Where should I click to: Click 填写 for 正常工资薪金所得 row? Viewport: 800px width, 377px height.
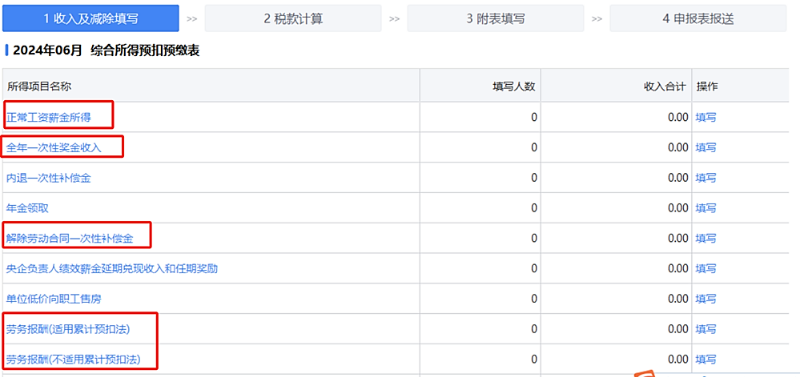[706, 117]
